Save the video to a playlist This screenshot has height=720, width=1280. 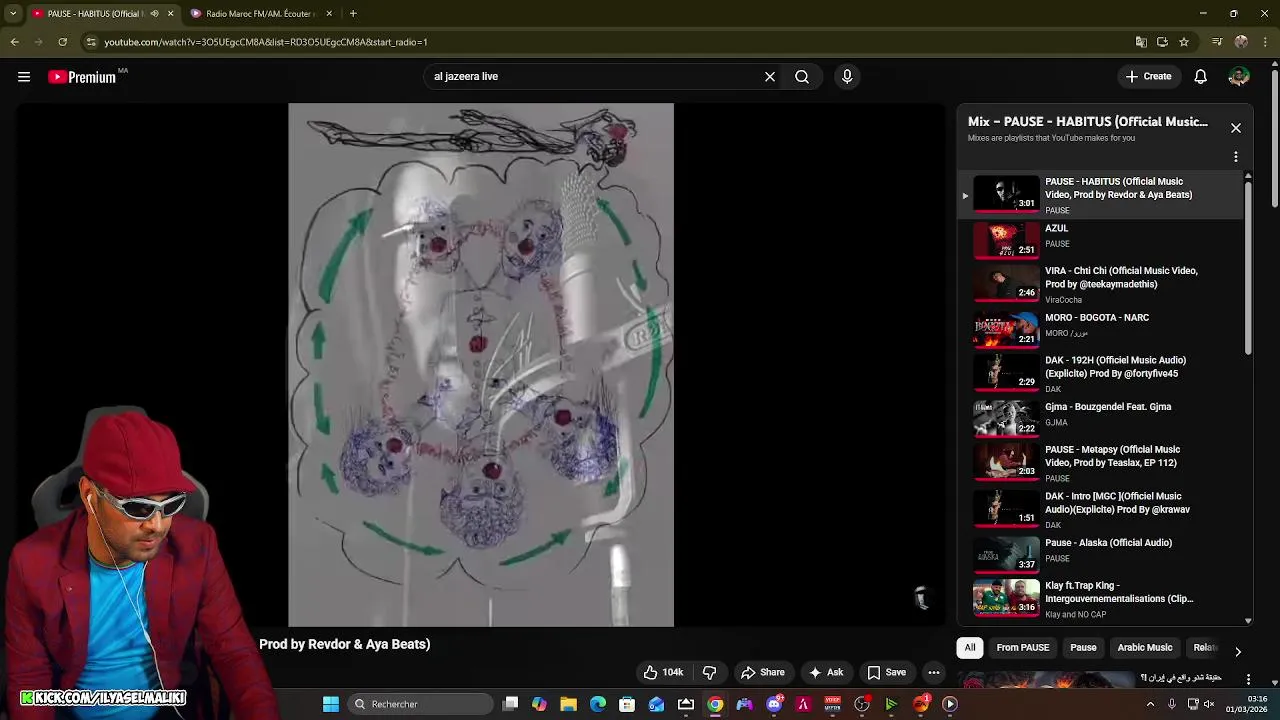pos(886,673)
